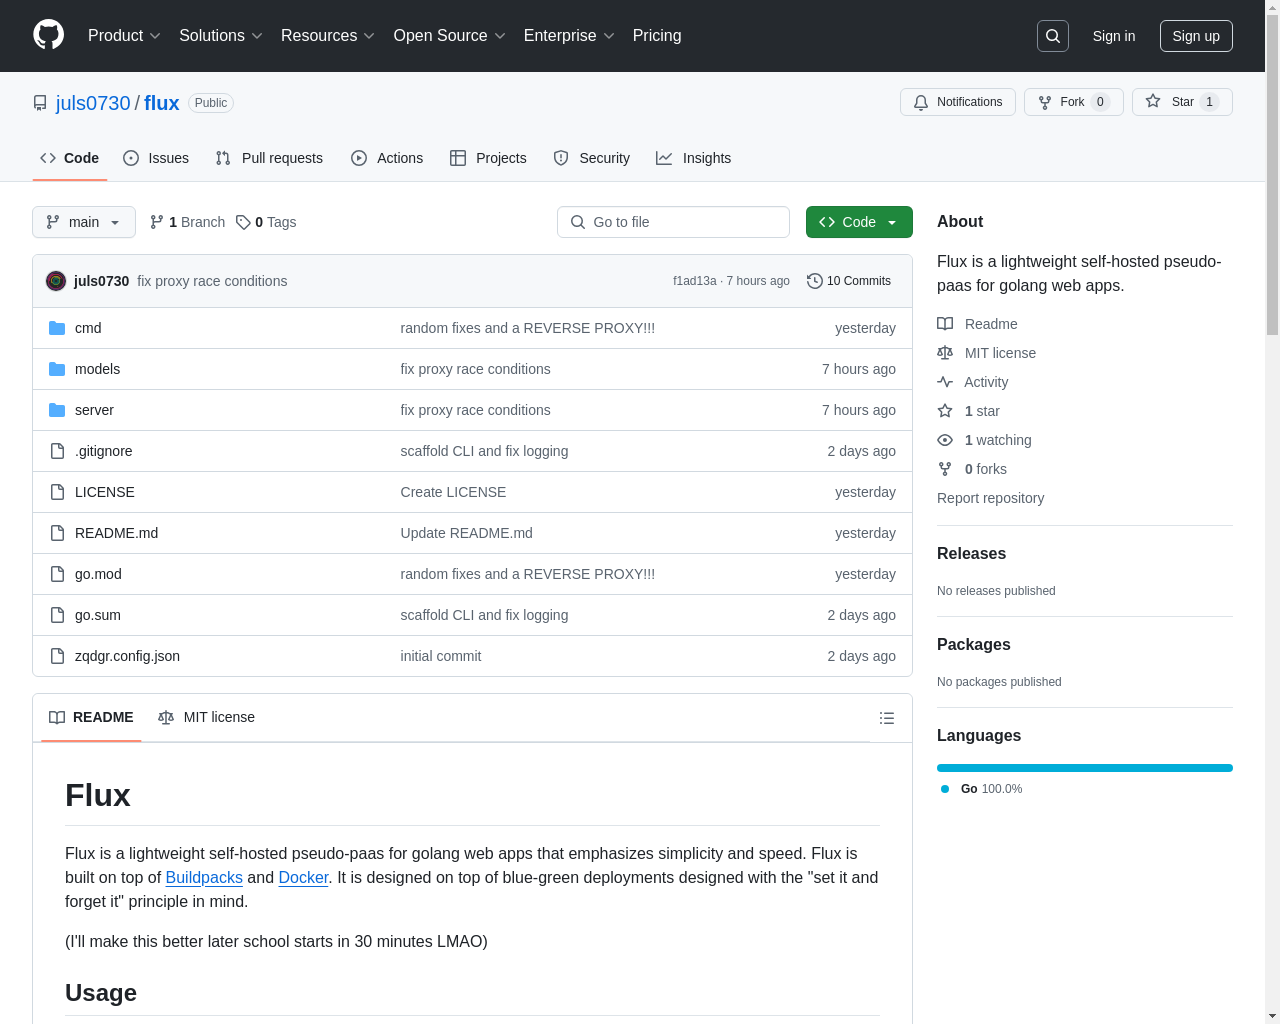Open the main branch selector
Image resolution: width=1280 pixels, height=1024 pixels.
pos(83,222)
